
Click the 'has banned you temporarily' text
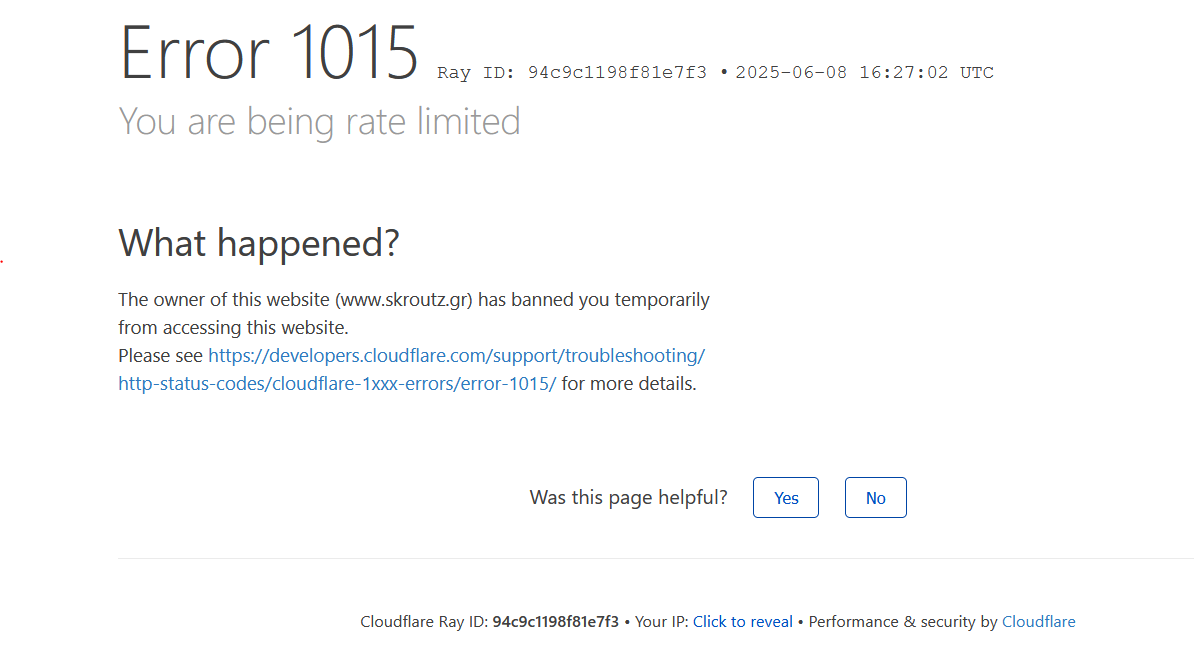coord(594,300)
